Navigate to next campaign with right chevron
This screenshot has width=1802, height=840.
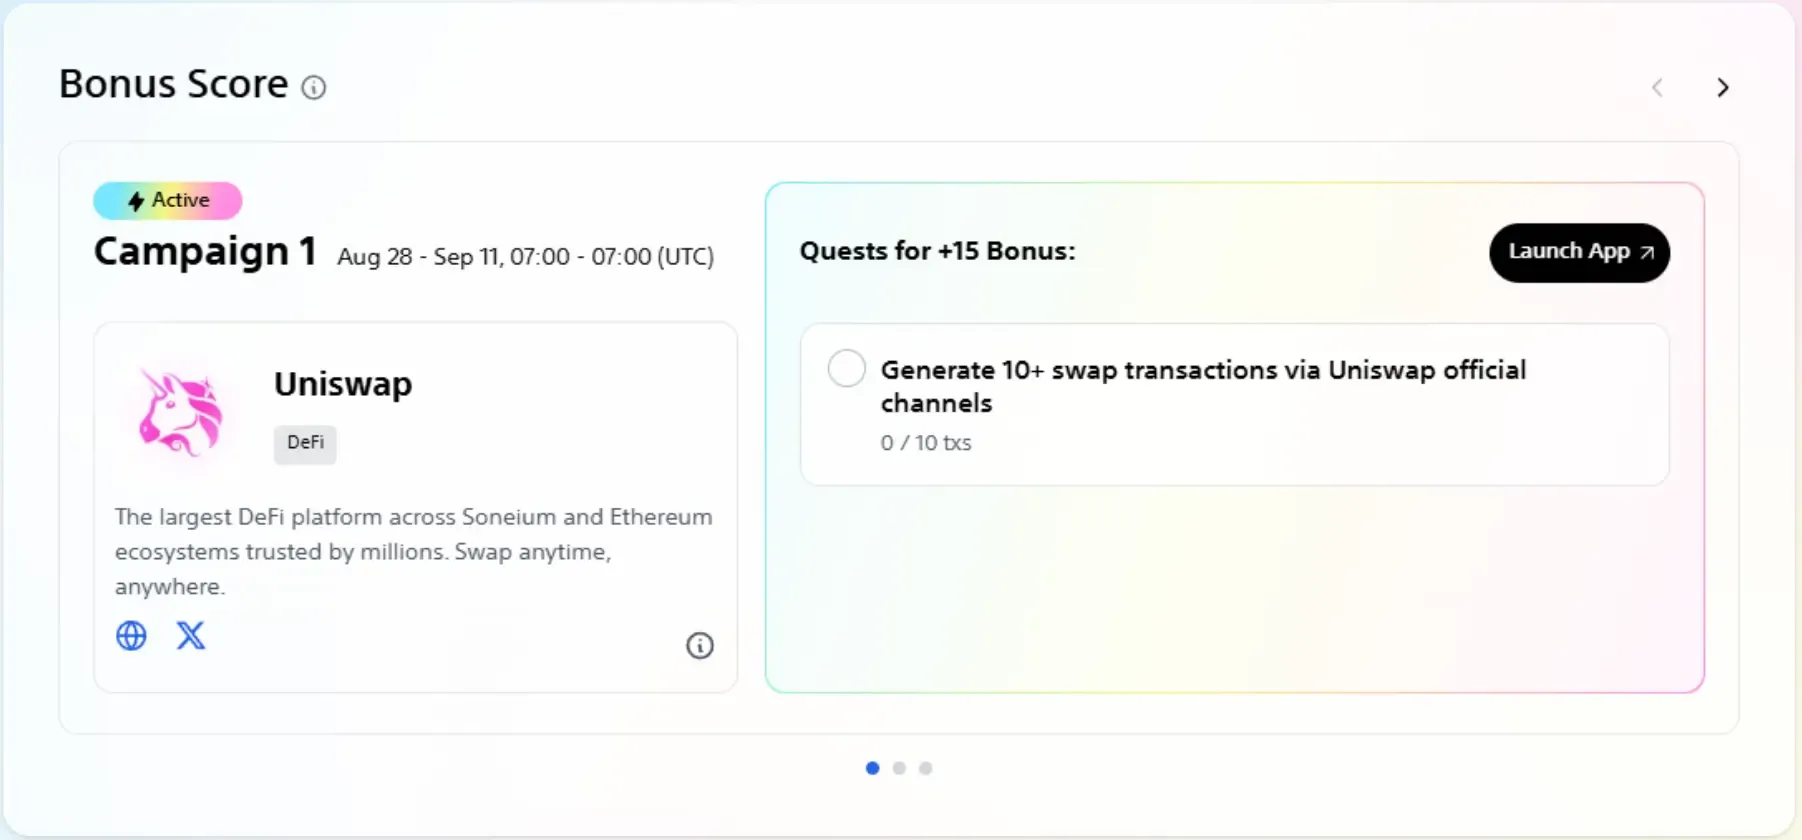click(1723, 88)
